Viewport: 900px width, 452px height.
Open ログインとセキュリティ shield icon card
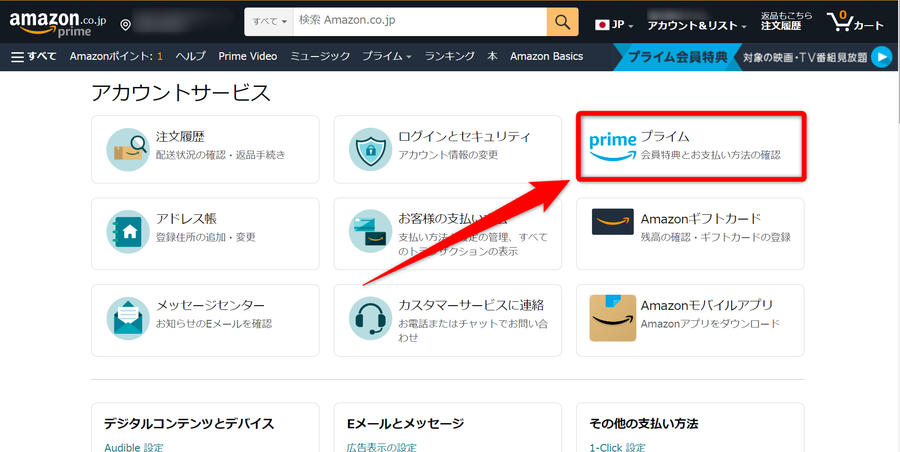447,149
